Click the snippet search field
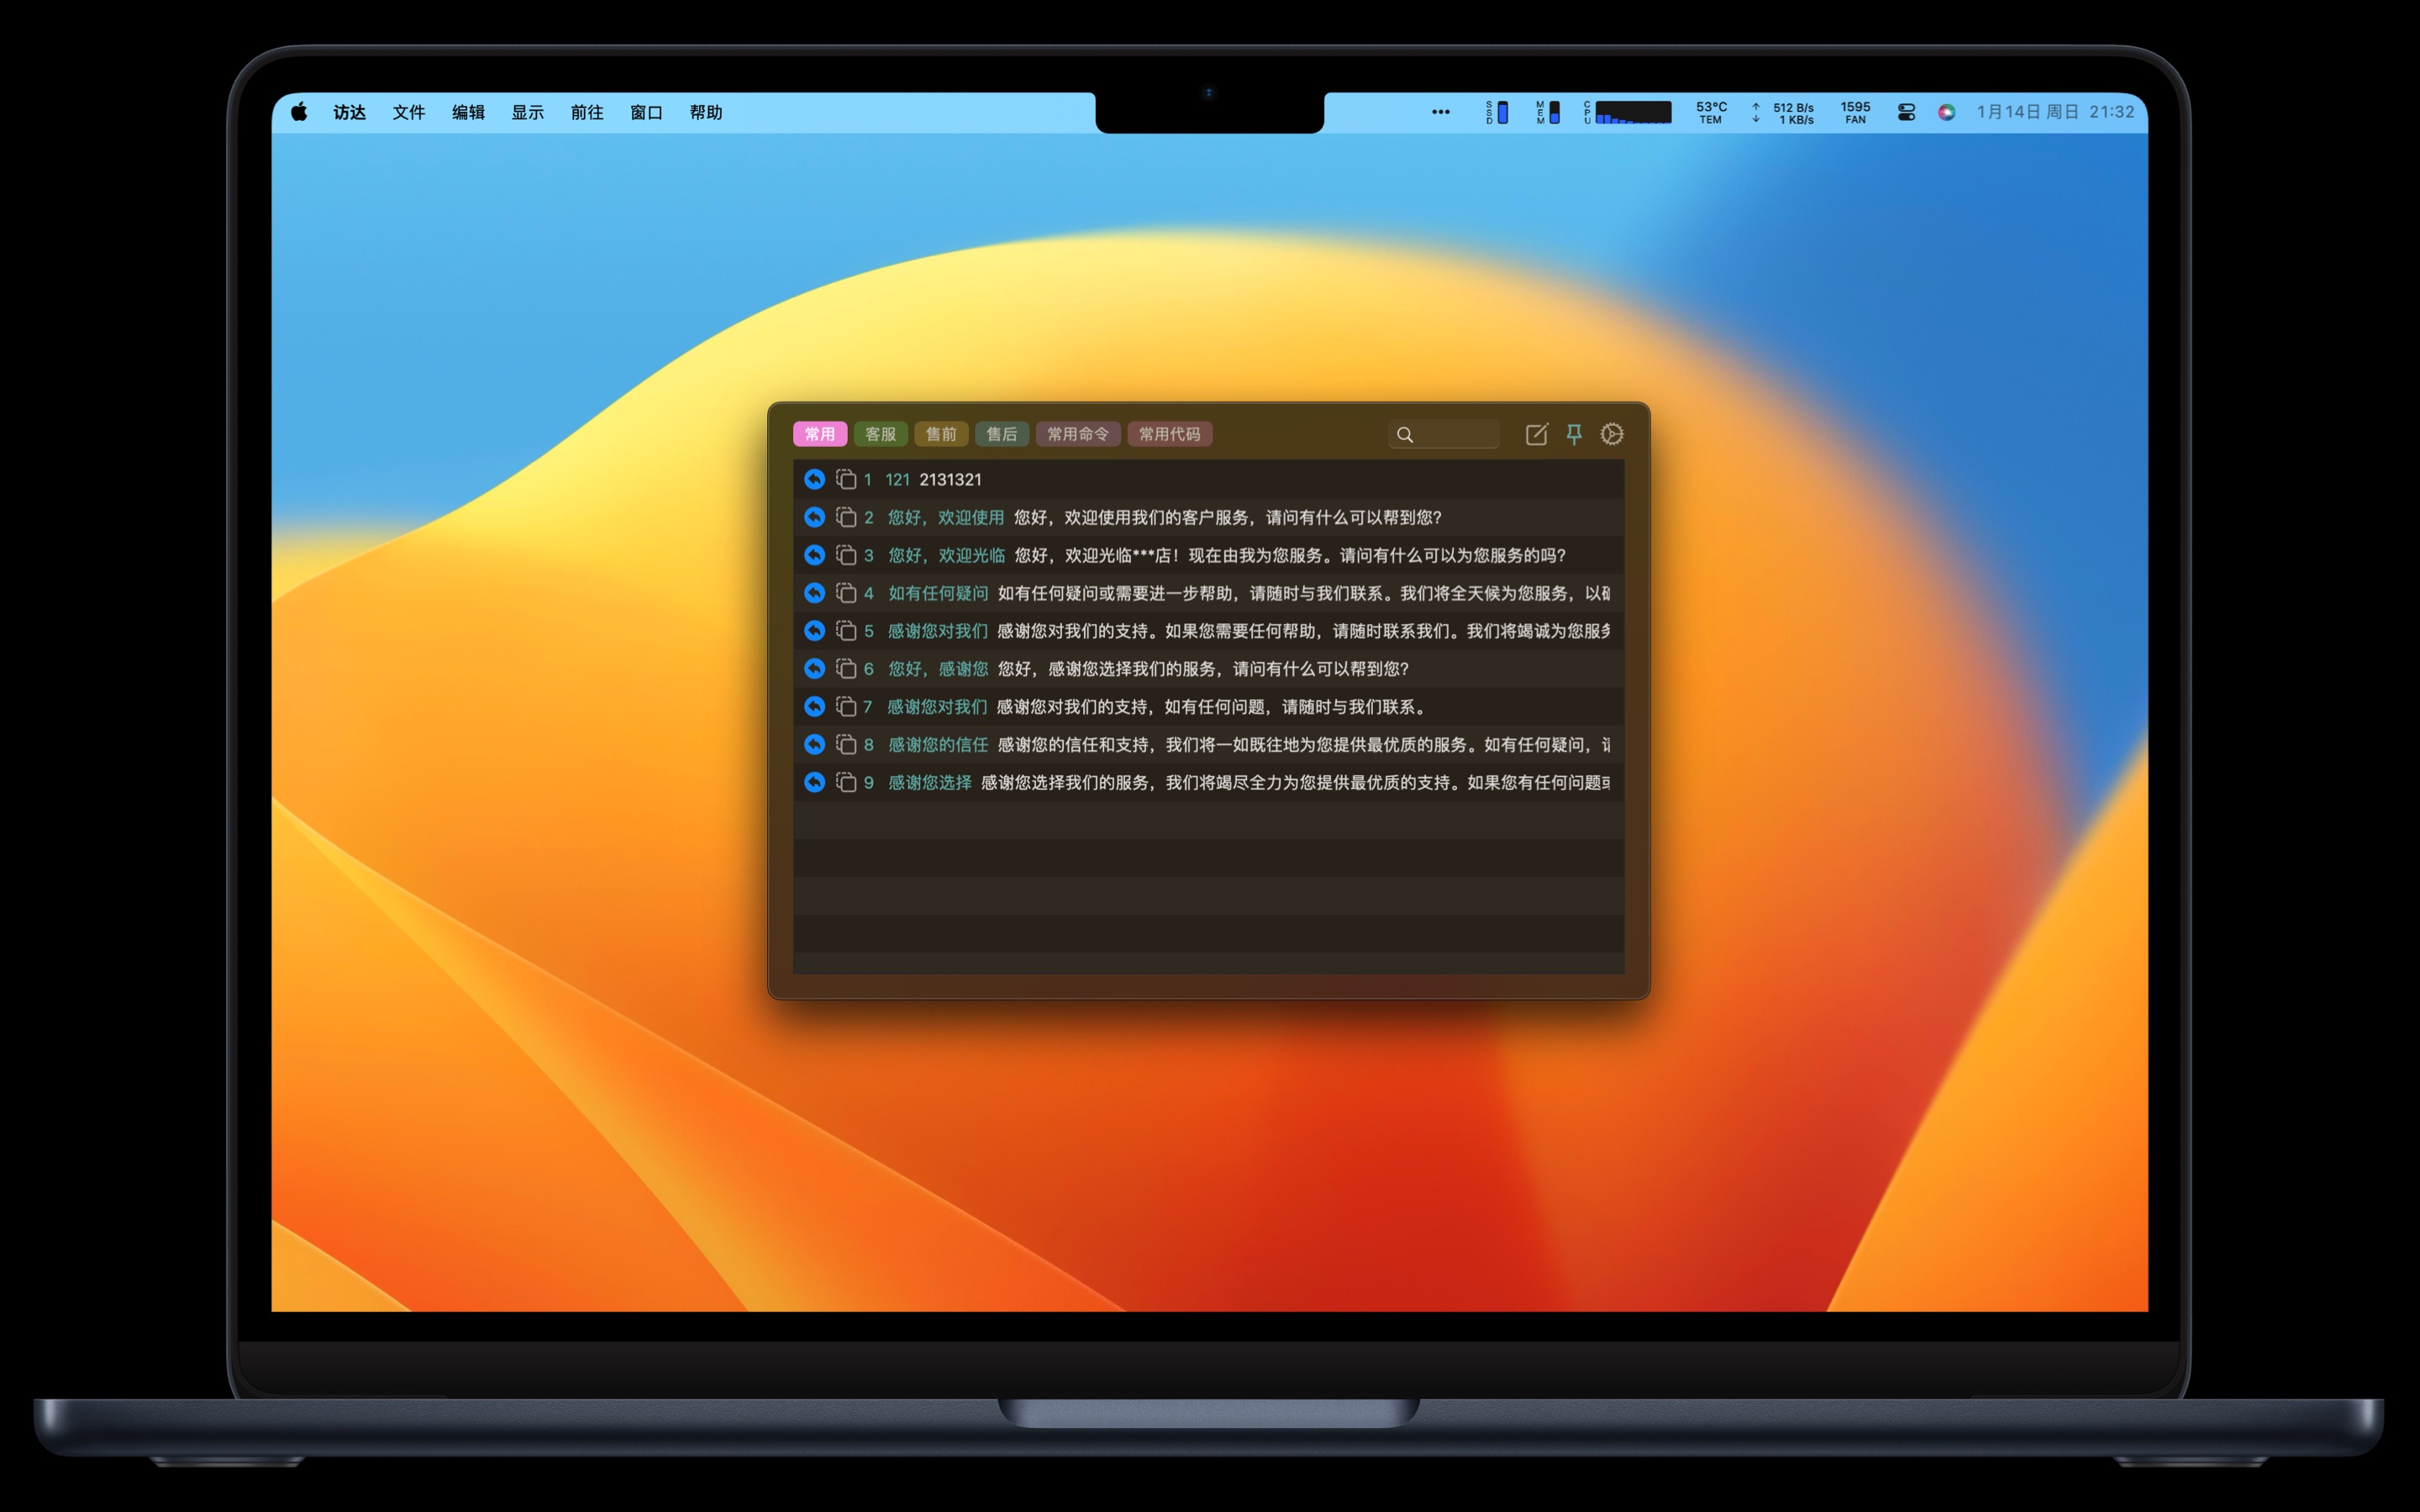 [1452, 434]
